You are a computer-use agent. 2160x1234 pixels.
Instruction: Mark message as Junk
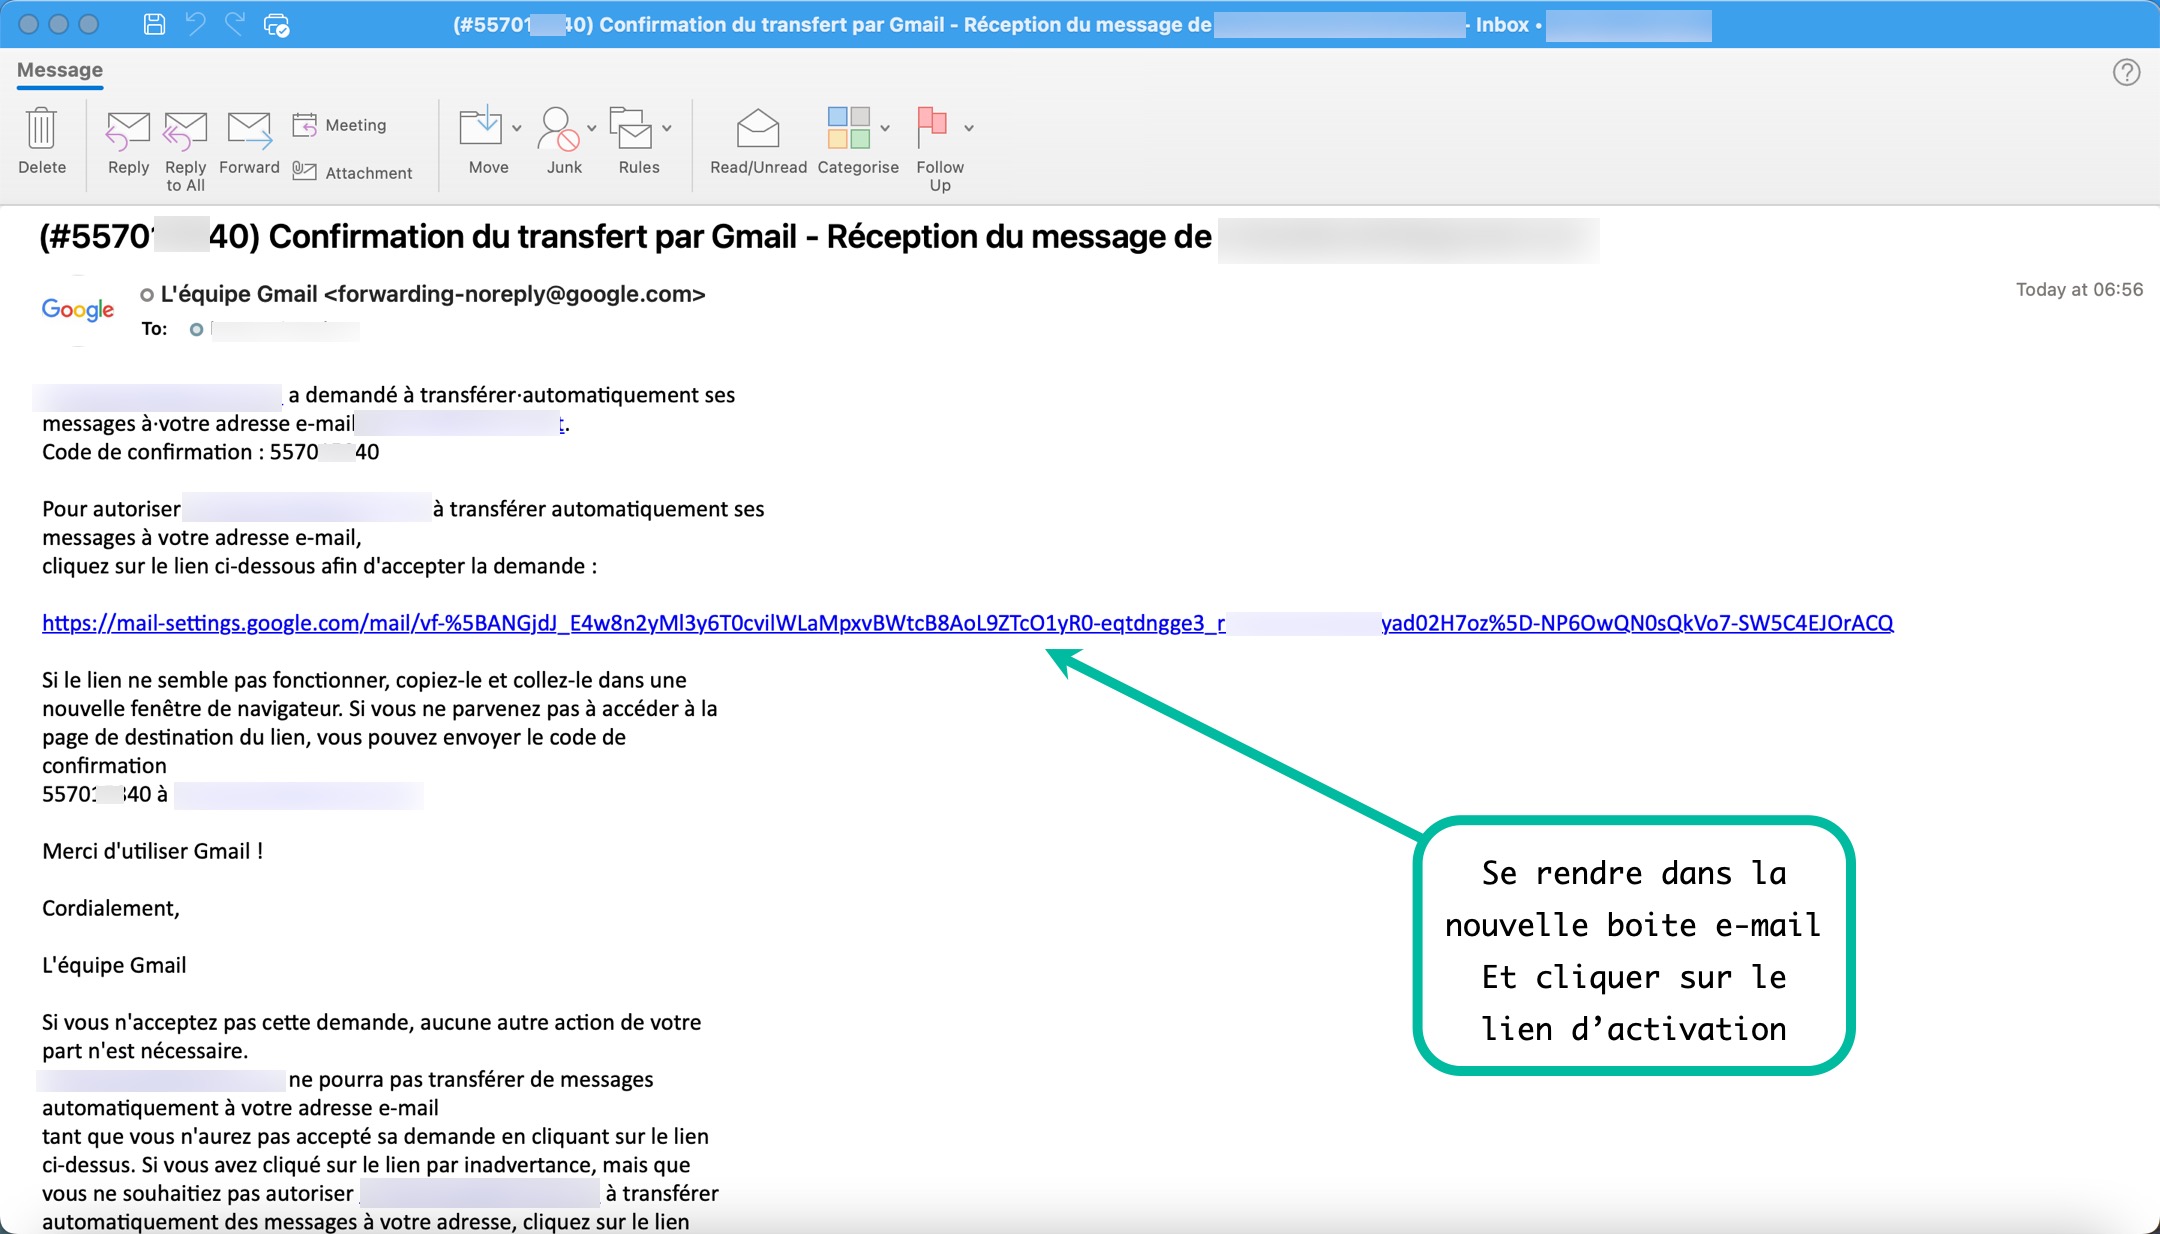tap(558, 128)
